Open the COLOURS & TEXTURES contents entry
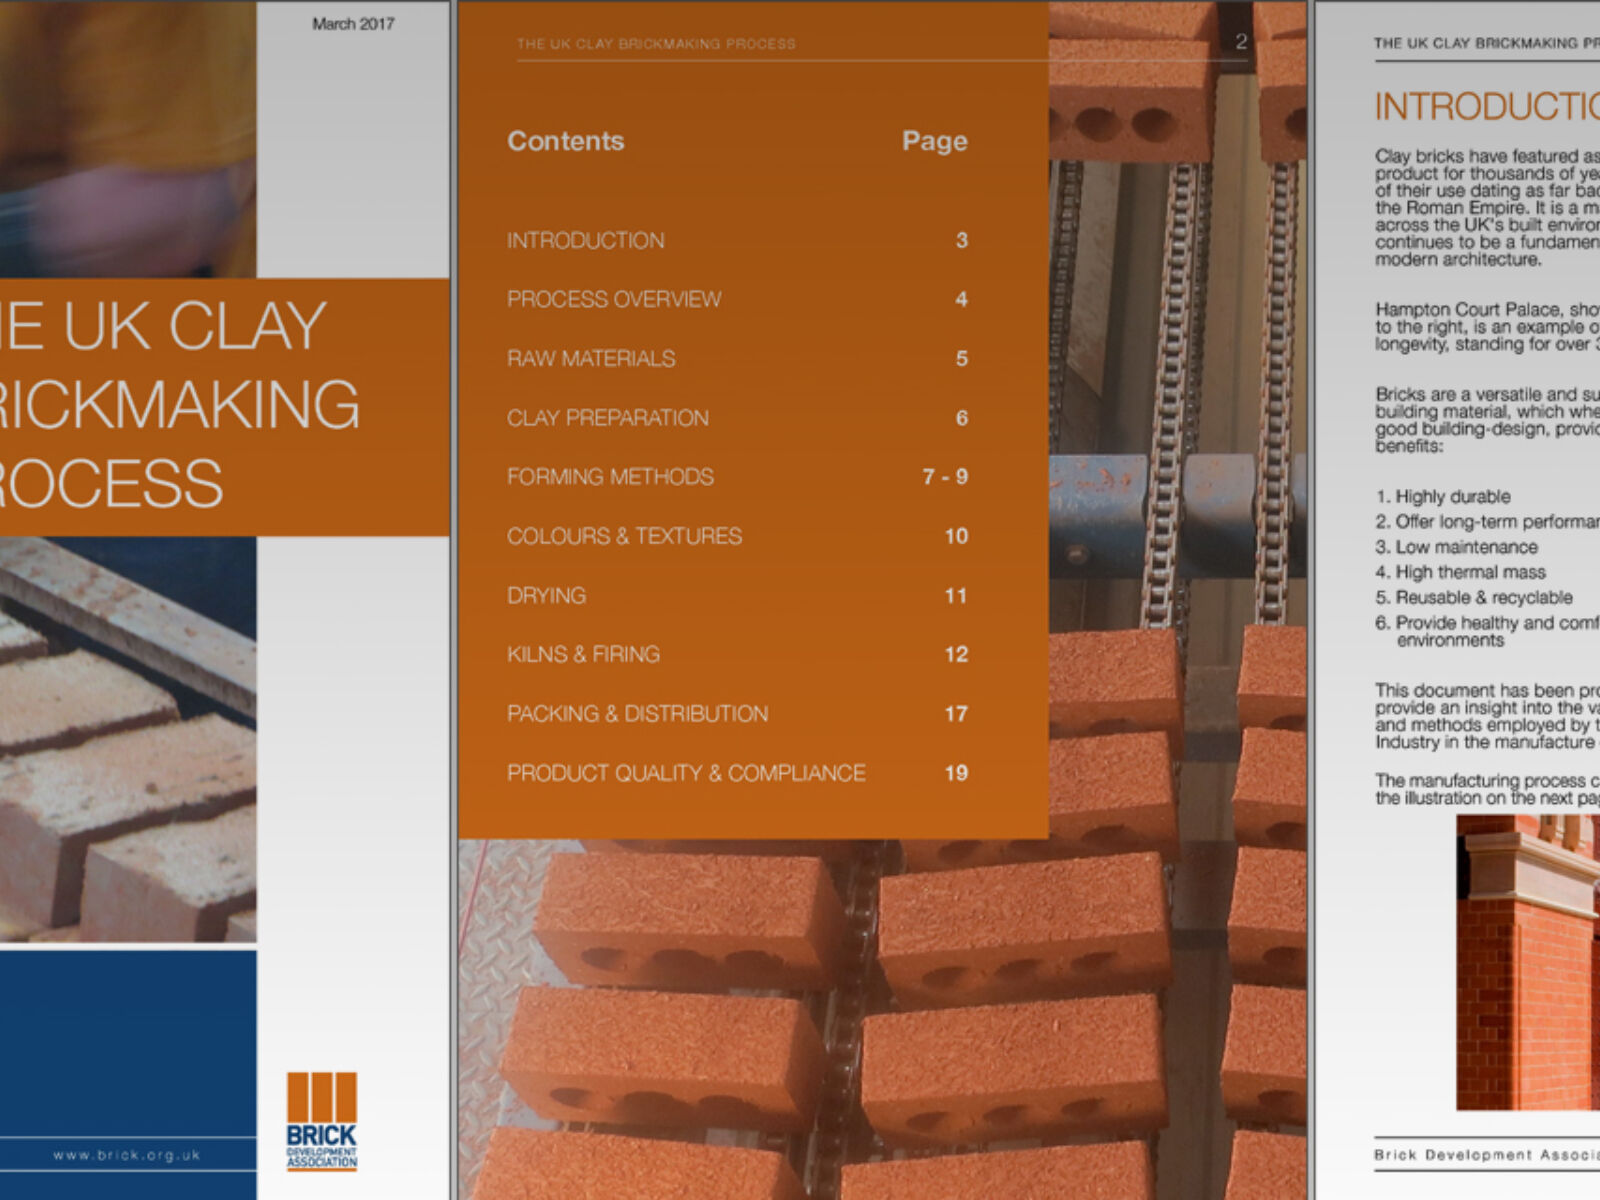This screenshot has width=1600, height=1200. 625,536
